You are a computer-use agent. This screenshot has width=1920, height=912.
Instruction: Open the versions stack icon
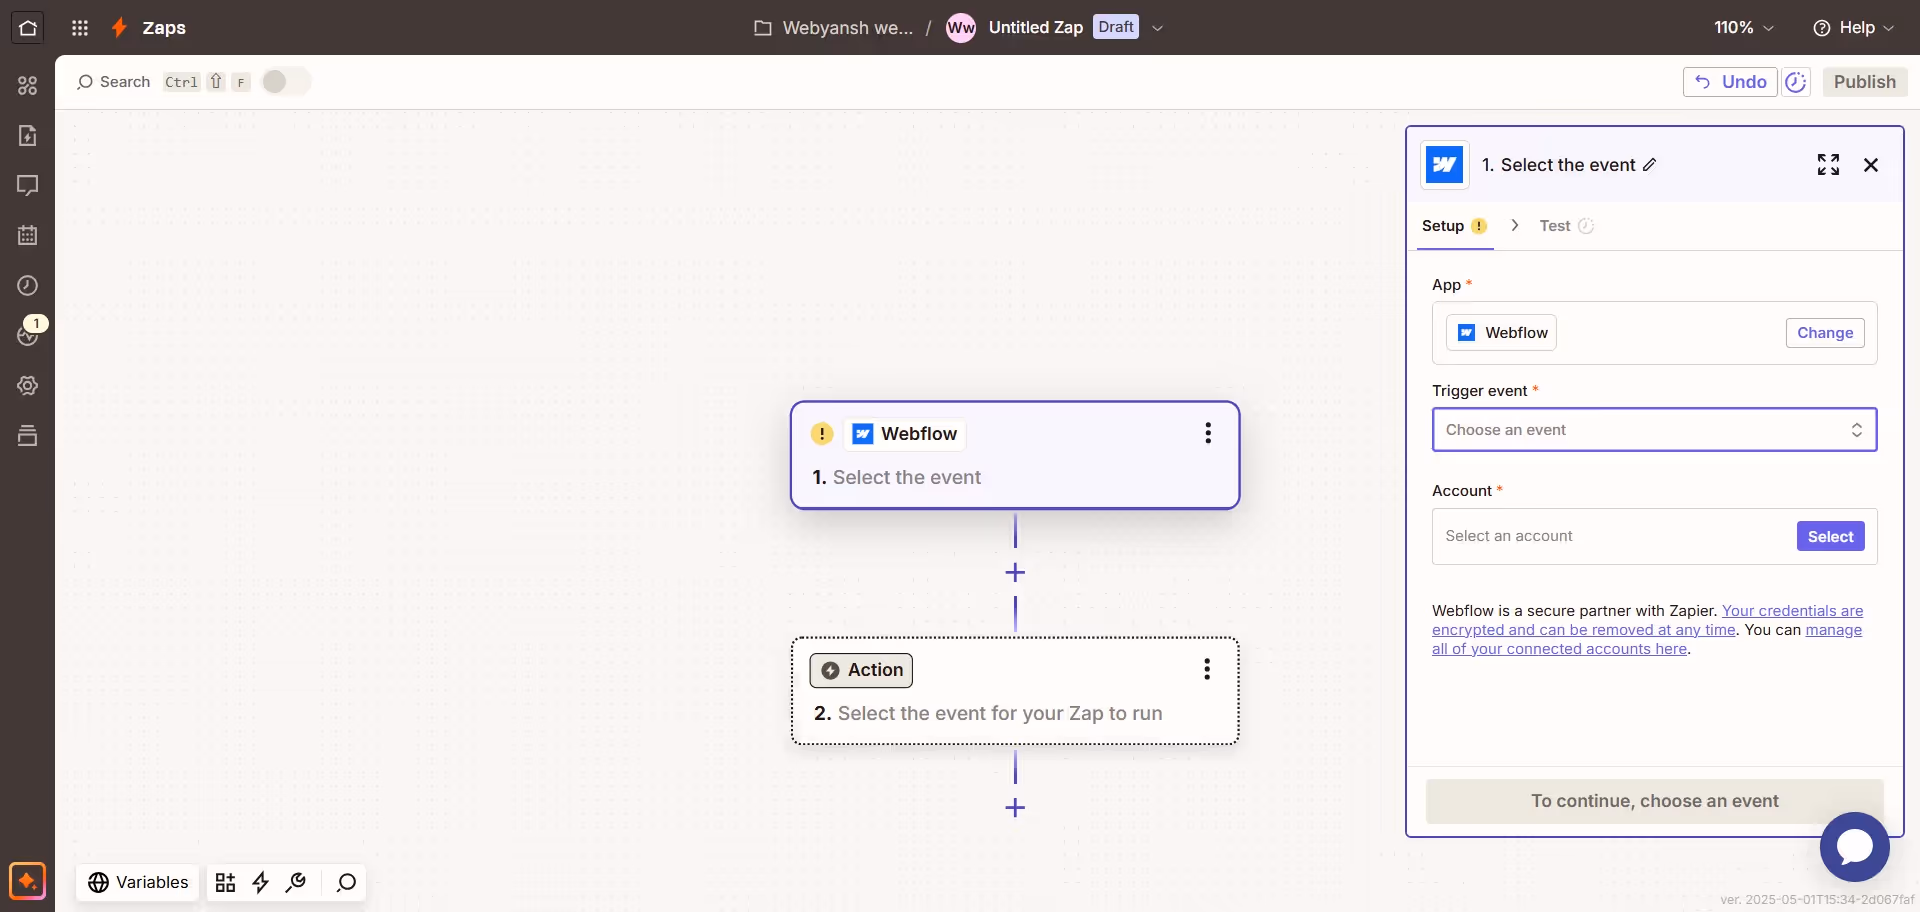point(28,436)
